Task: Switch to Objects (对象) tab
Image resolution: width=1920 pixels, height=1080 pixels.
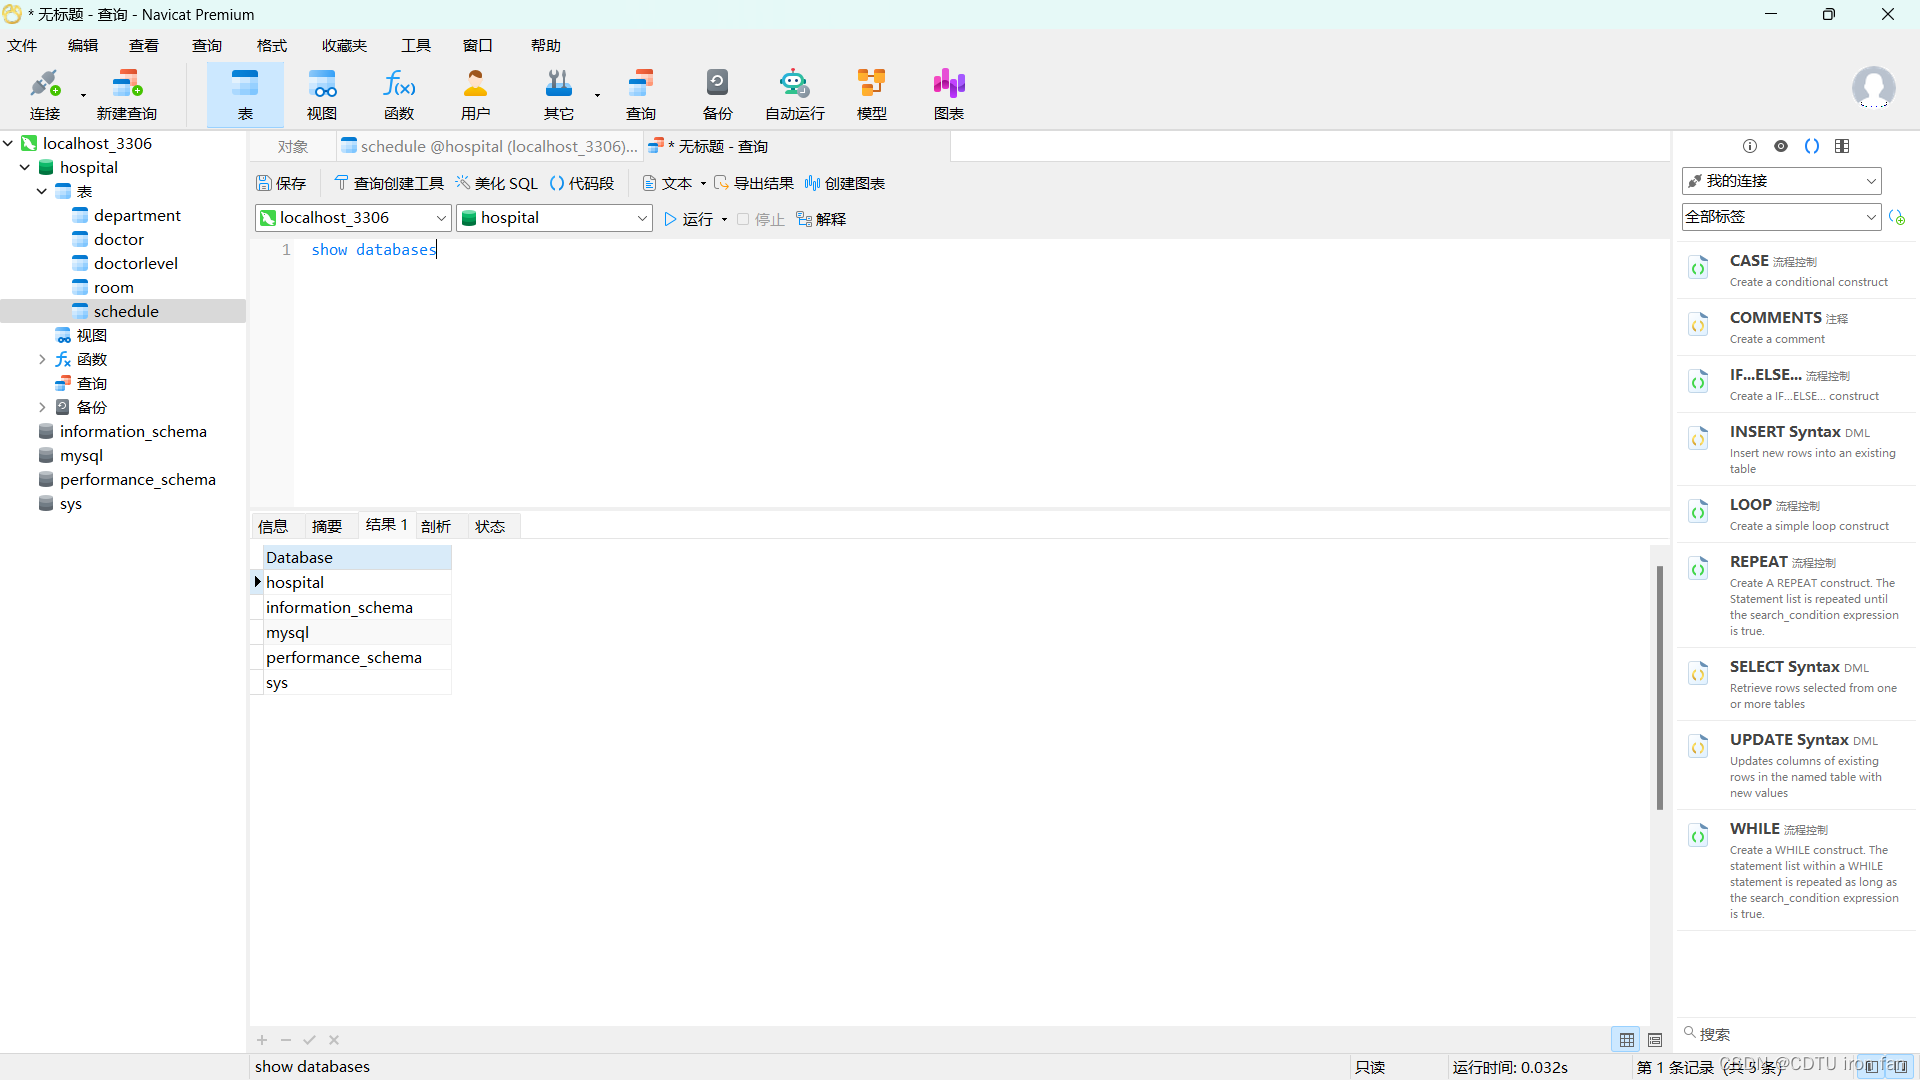Action: [x=293, y=147]
